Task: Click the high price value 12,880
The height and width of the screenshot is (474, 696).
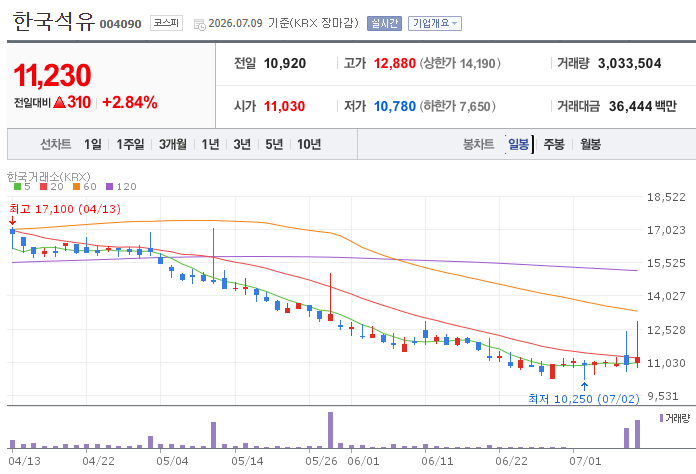Action: point(395,63)
